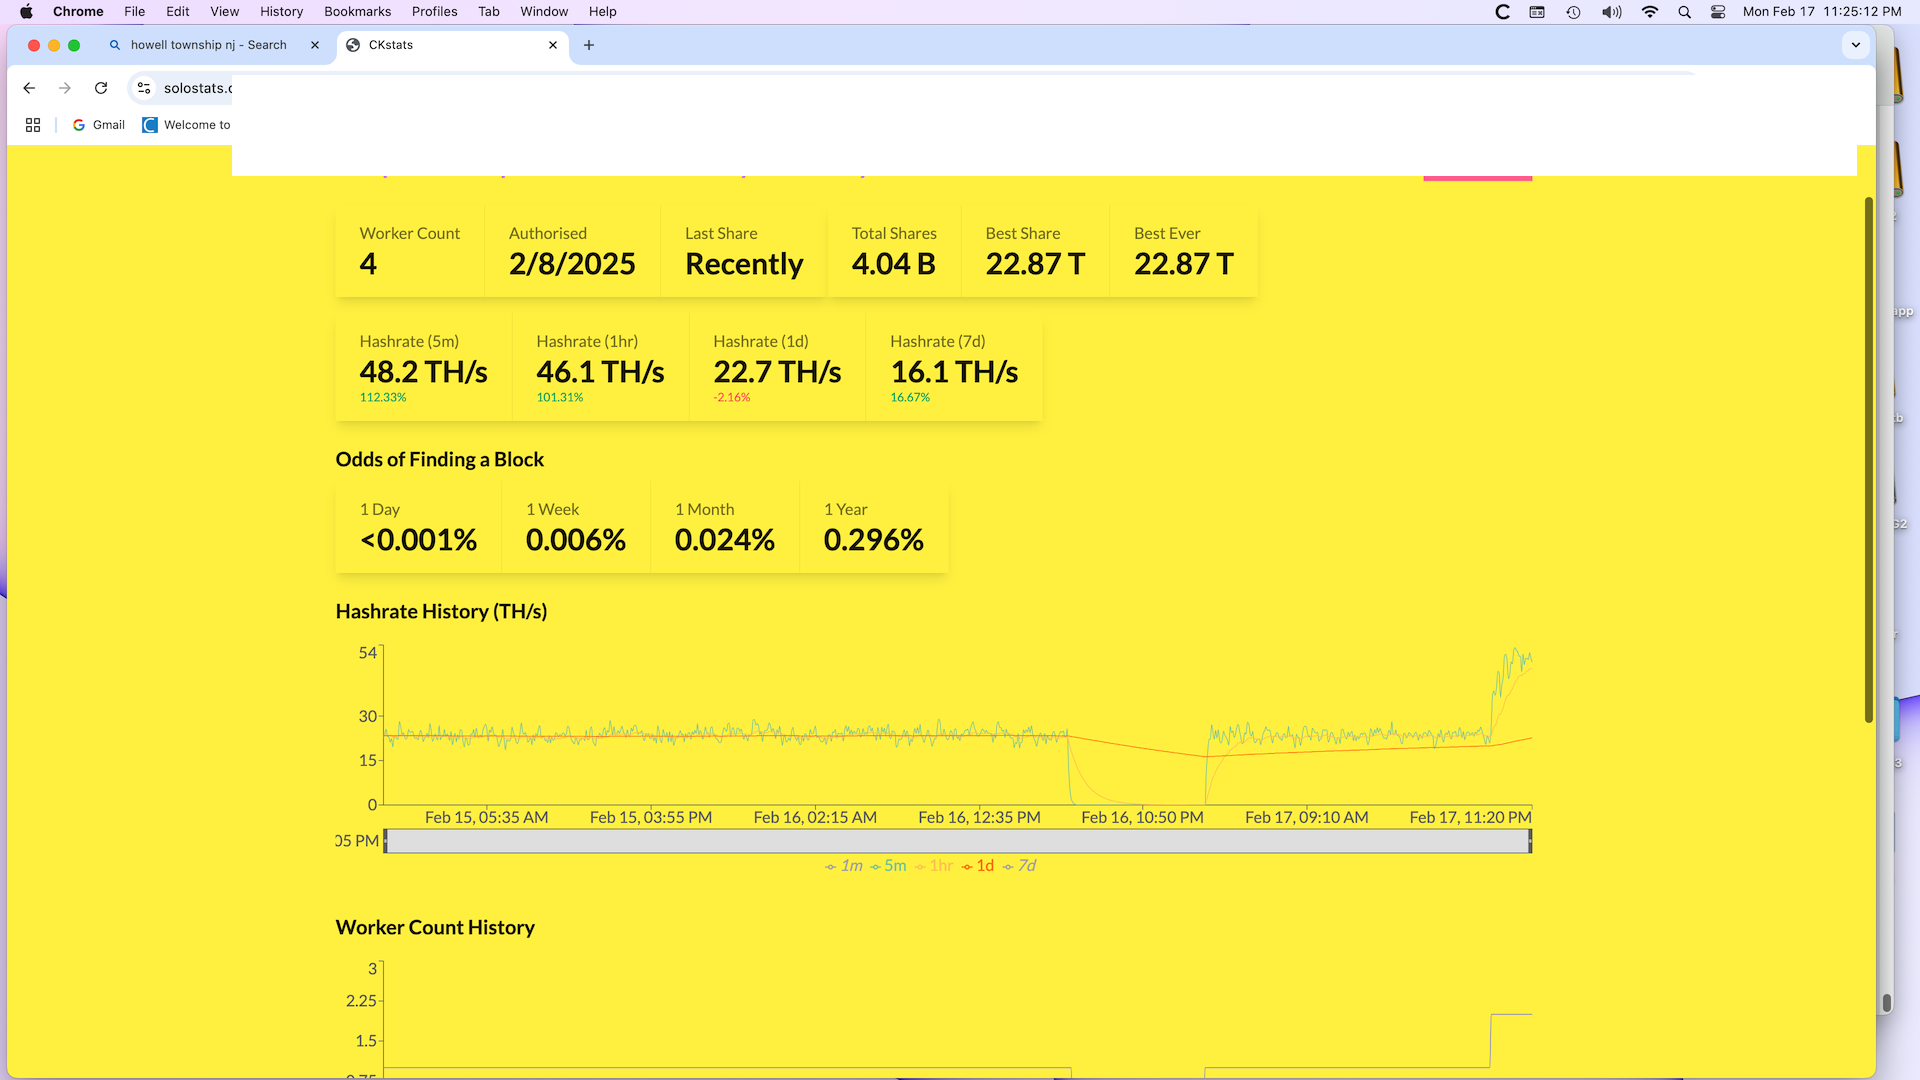Close the CKstats tab
1920x1080 pixels.
[553, 45]
